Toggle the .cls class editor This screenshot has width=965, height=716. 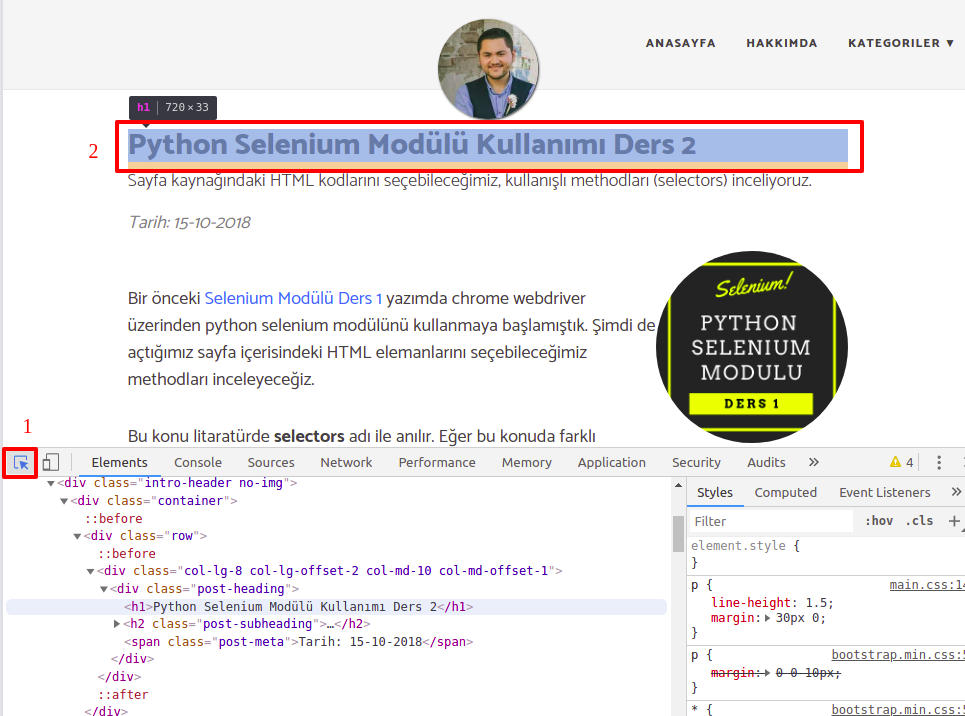pyautogui.click(x=919, y=521)
